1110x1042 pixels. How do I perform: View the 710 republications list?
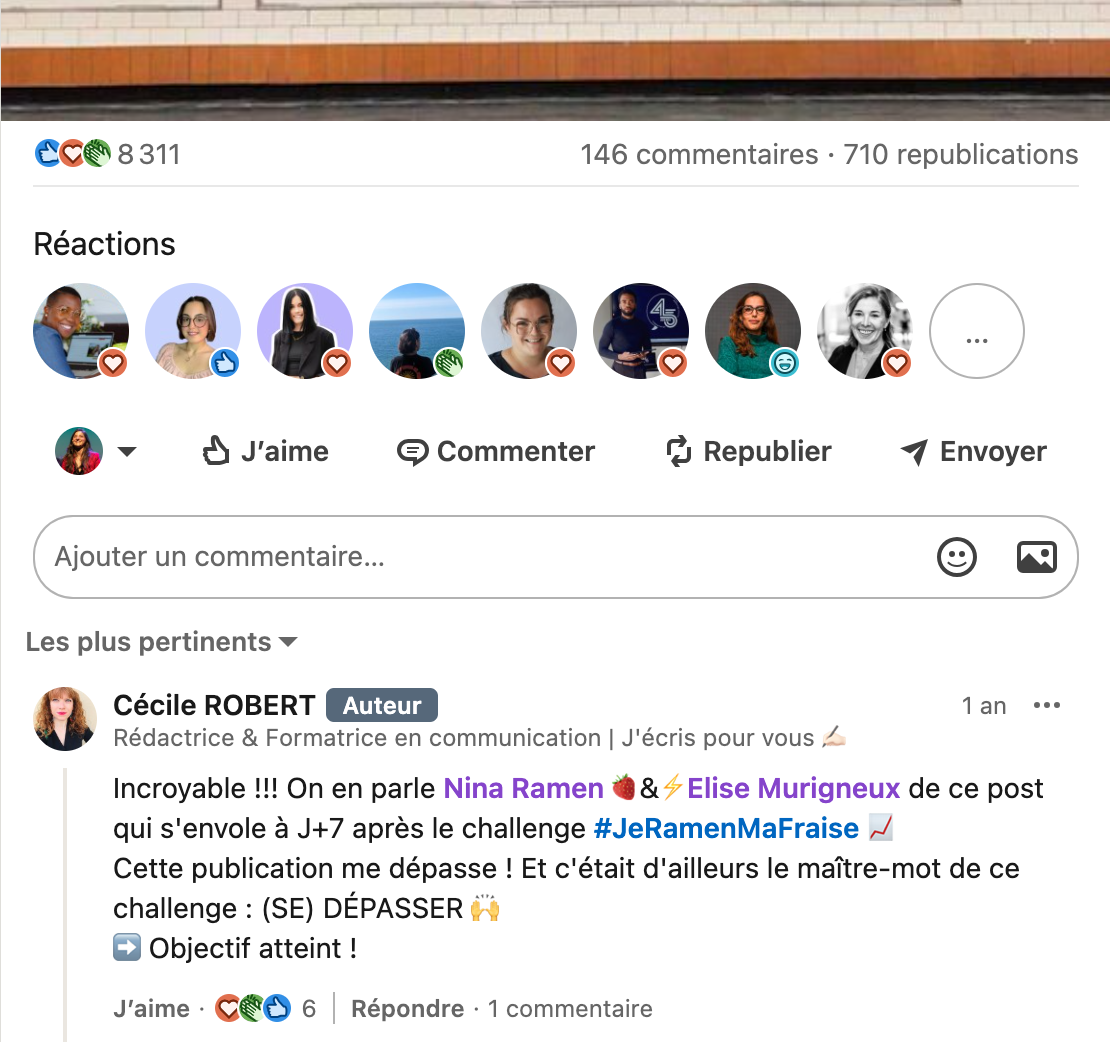(x=961, y=154)
